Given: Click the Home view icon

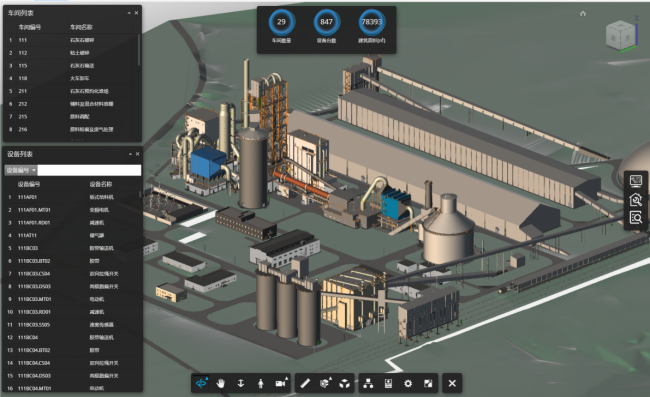Looking at the screenshot, I should pyautogui.click(x=583, y=14).
